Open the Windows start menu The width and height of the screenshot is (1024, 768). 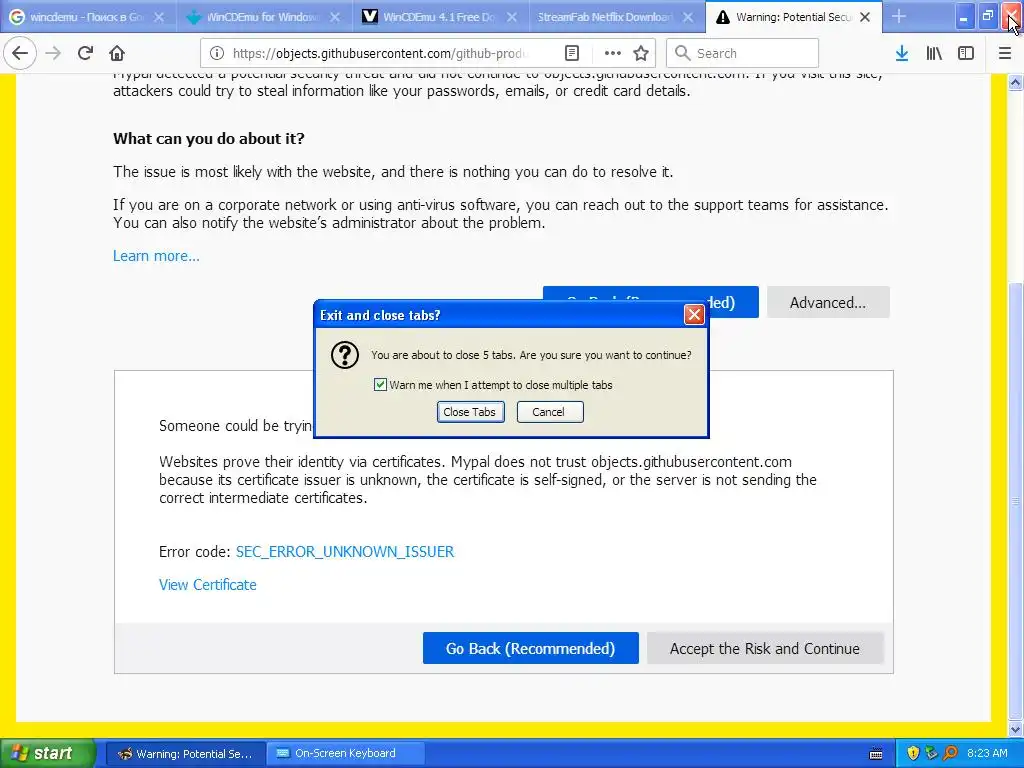click(48, 754)
